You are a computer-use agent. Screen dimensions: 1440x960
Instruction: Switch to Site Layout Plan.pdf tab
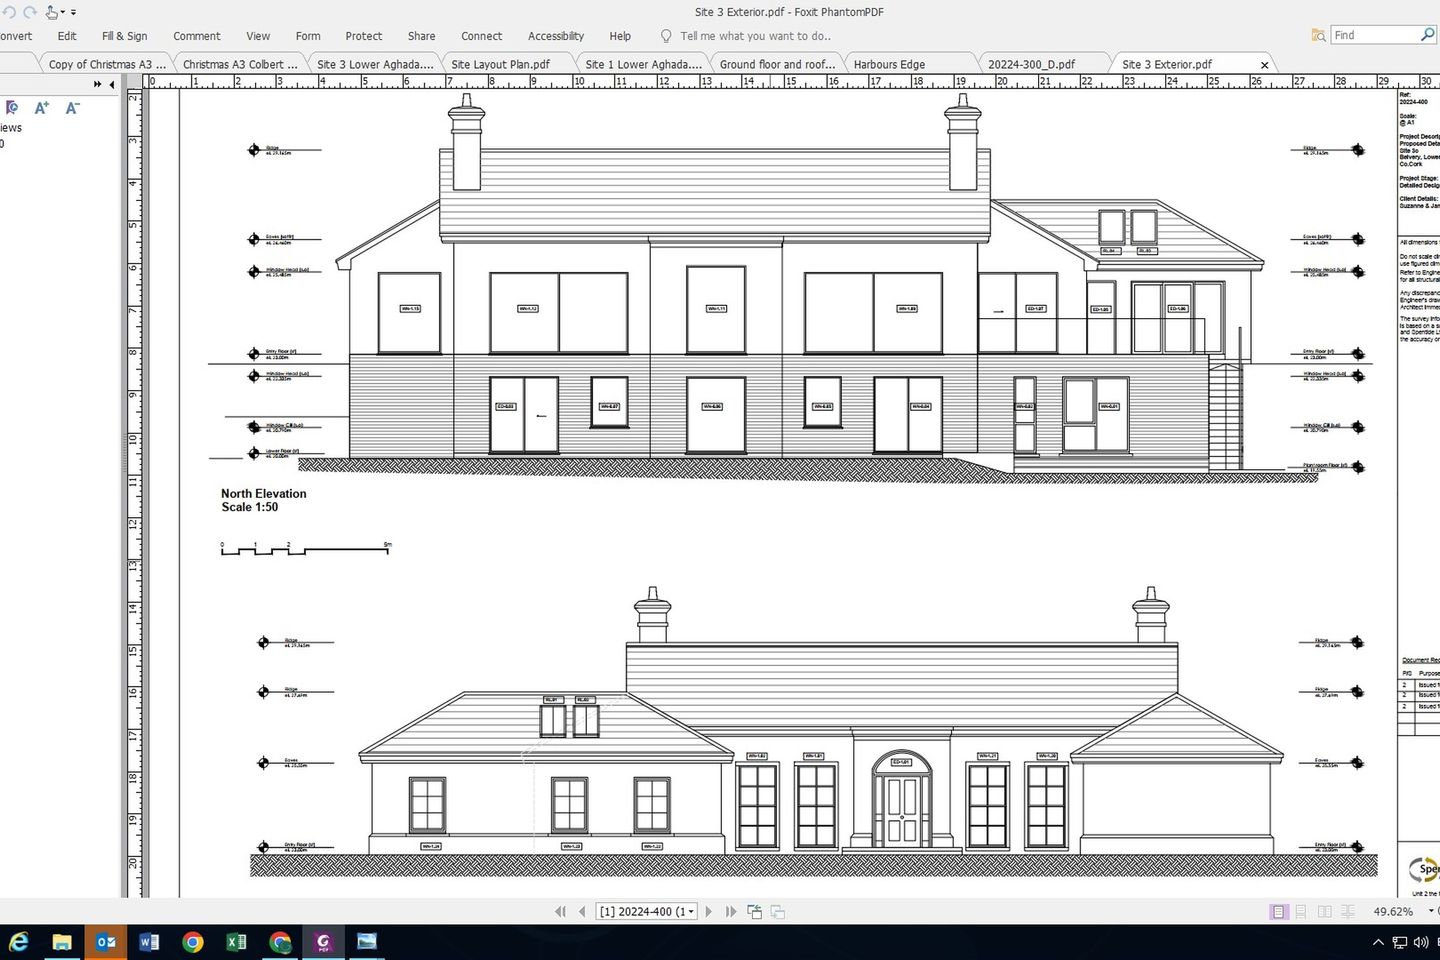[500, 64]
